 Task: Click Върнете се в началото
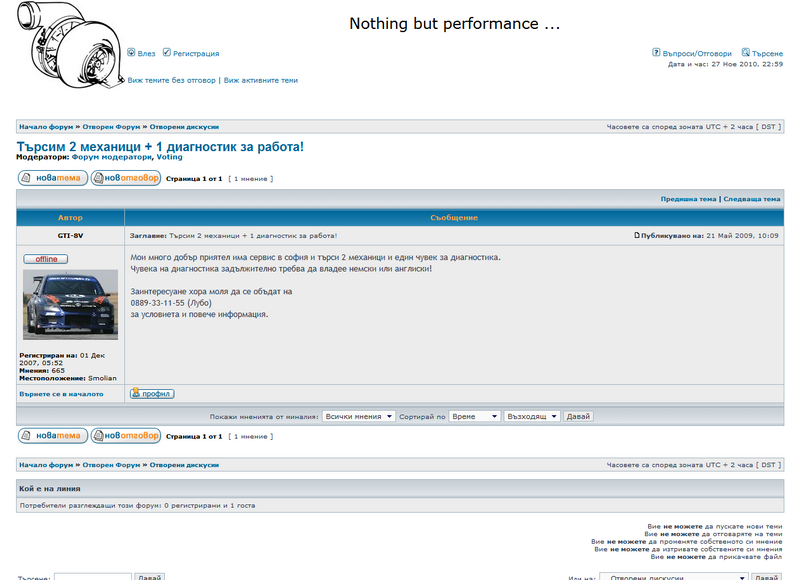61,394
